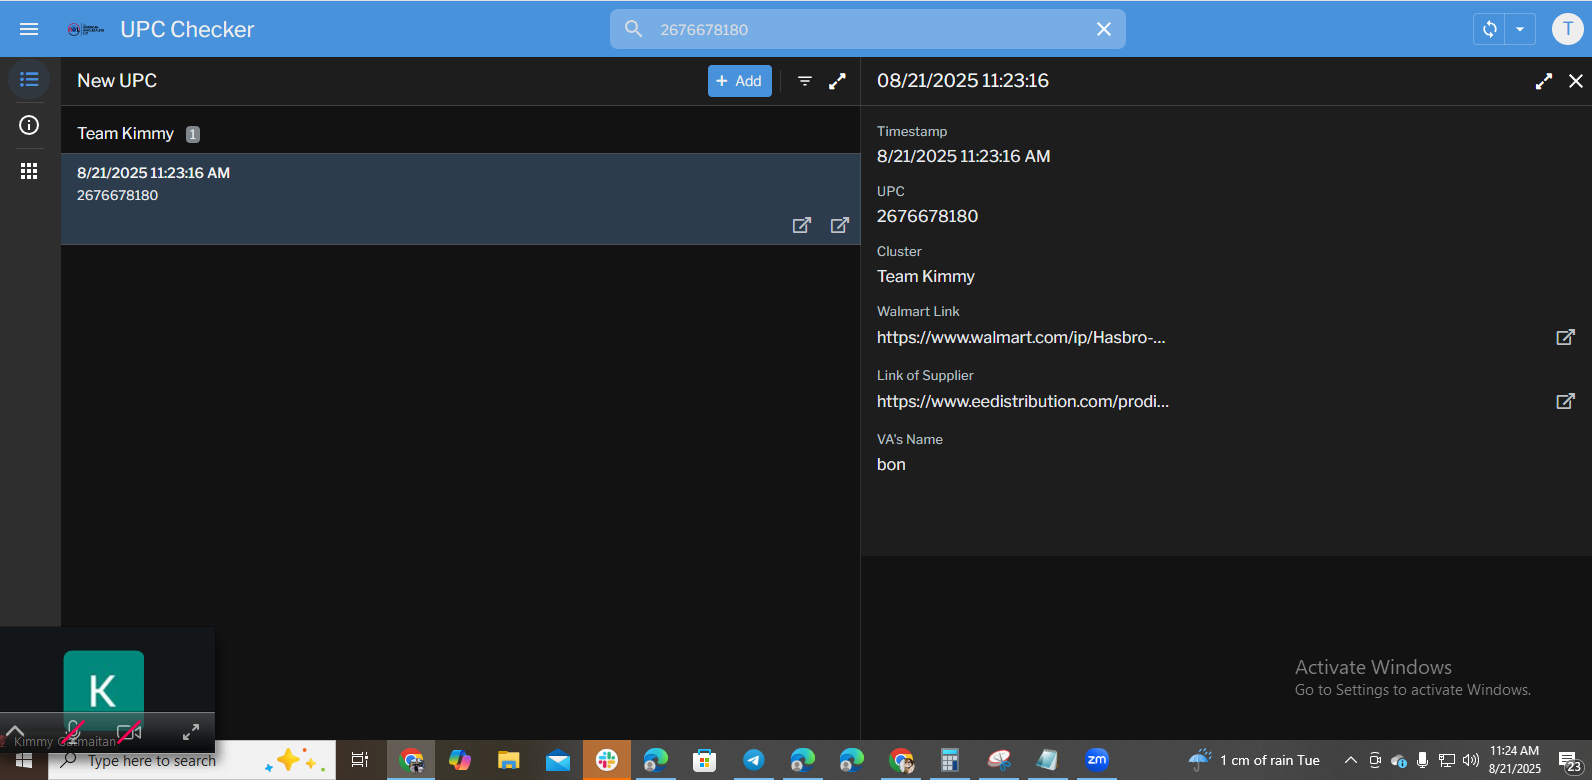Image resolution: width=1592 pixels, height=780 pixels.
Task: Open the hamburger navigation menu
Action: pos(29,29)
